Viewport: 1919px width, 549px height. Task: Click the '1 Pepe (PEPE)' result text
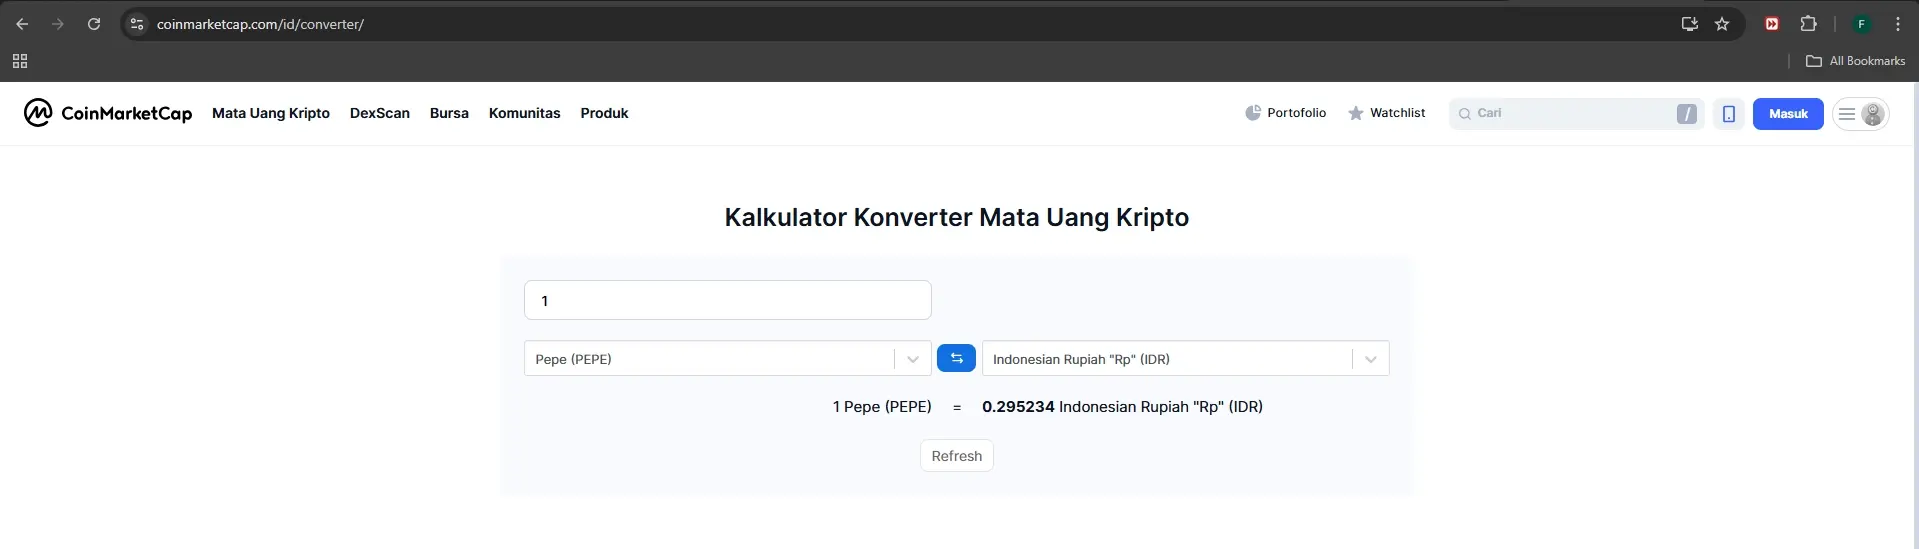(x=882, y=407)
